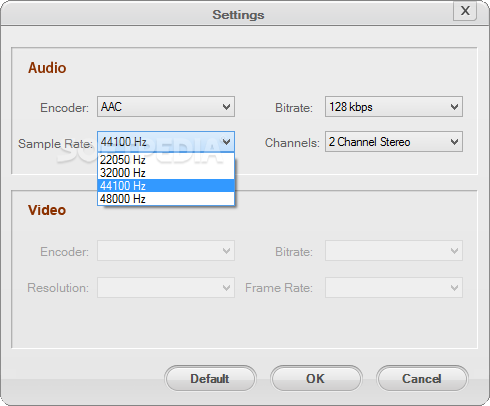This screenshot has height=406, width=490.
Task: Dismiss the dialog with Cancel
Action: coord(422,379)
